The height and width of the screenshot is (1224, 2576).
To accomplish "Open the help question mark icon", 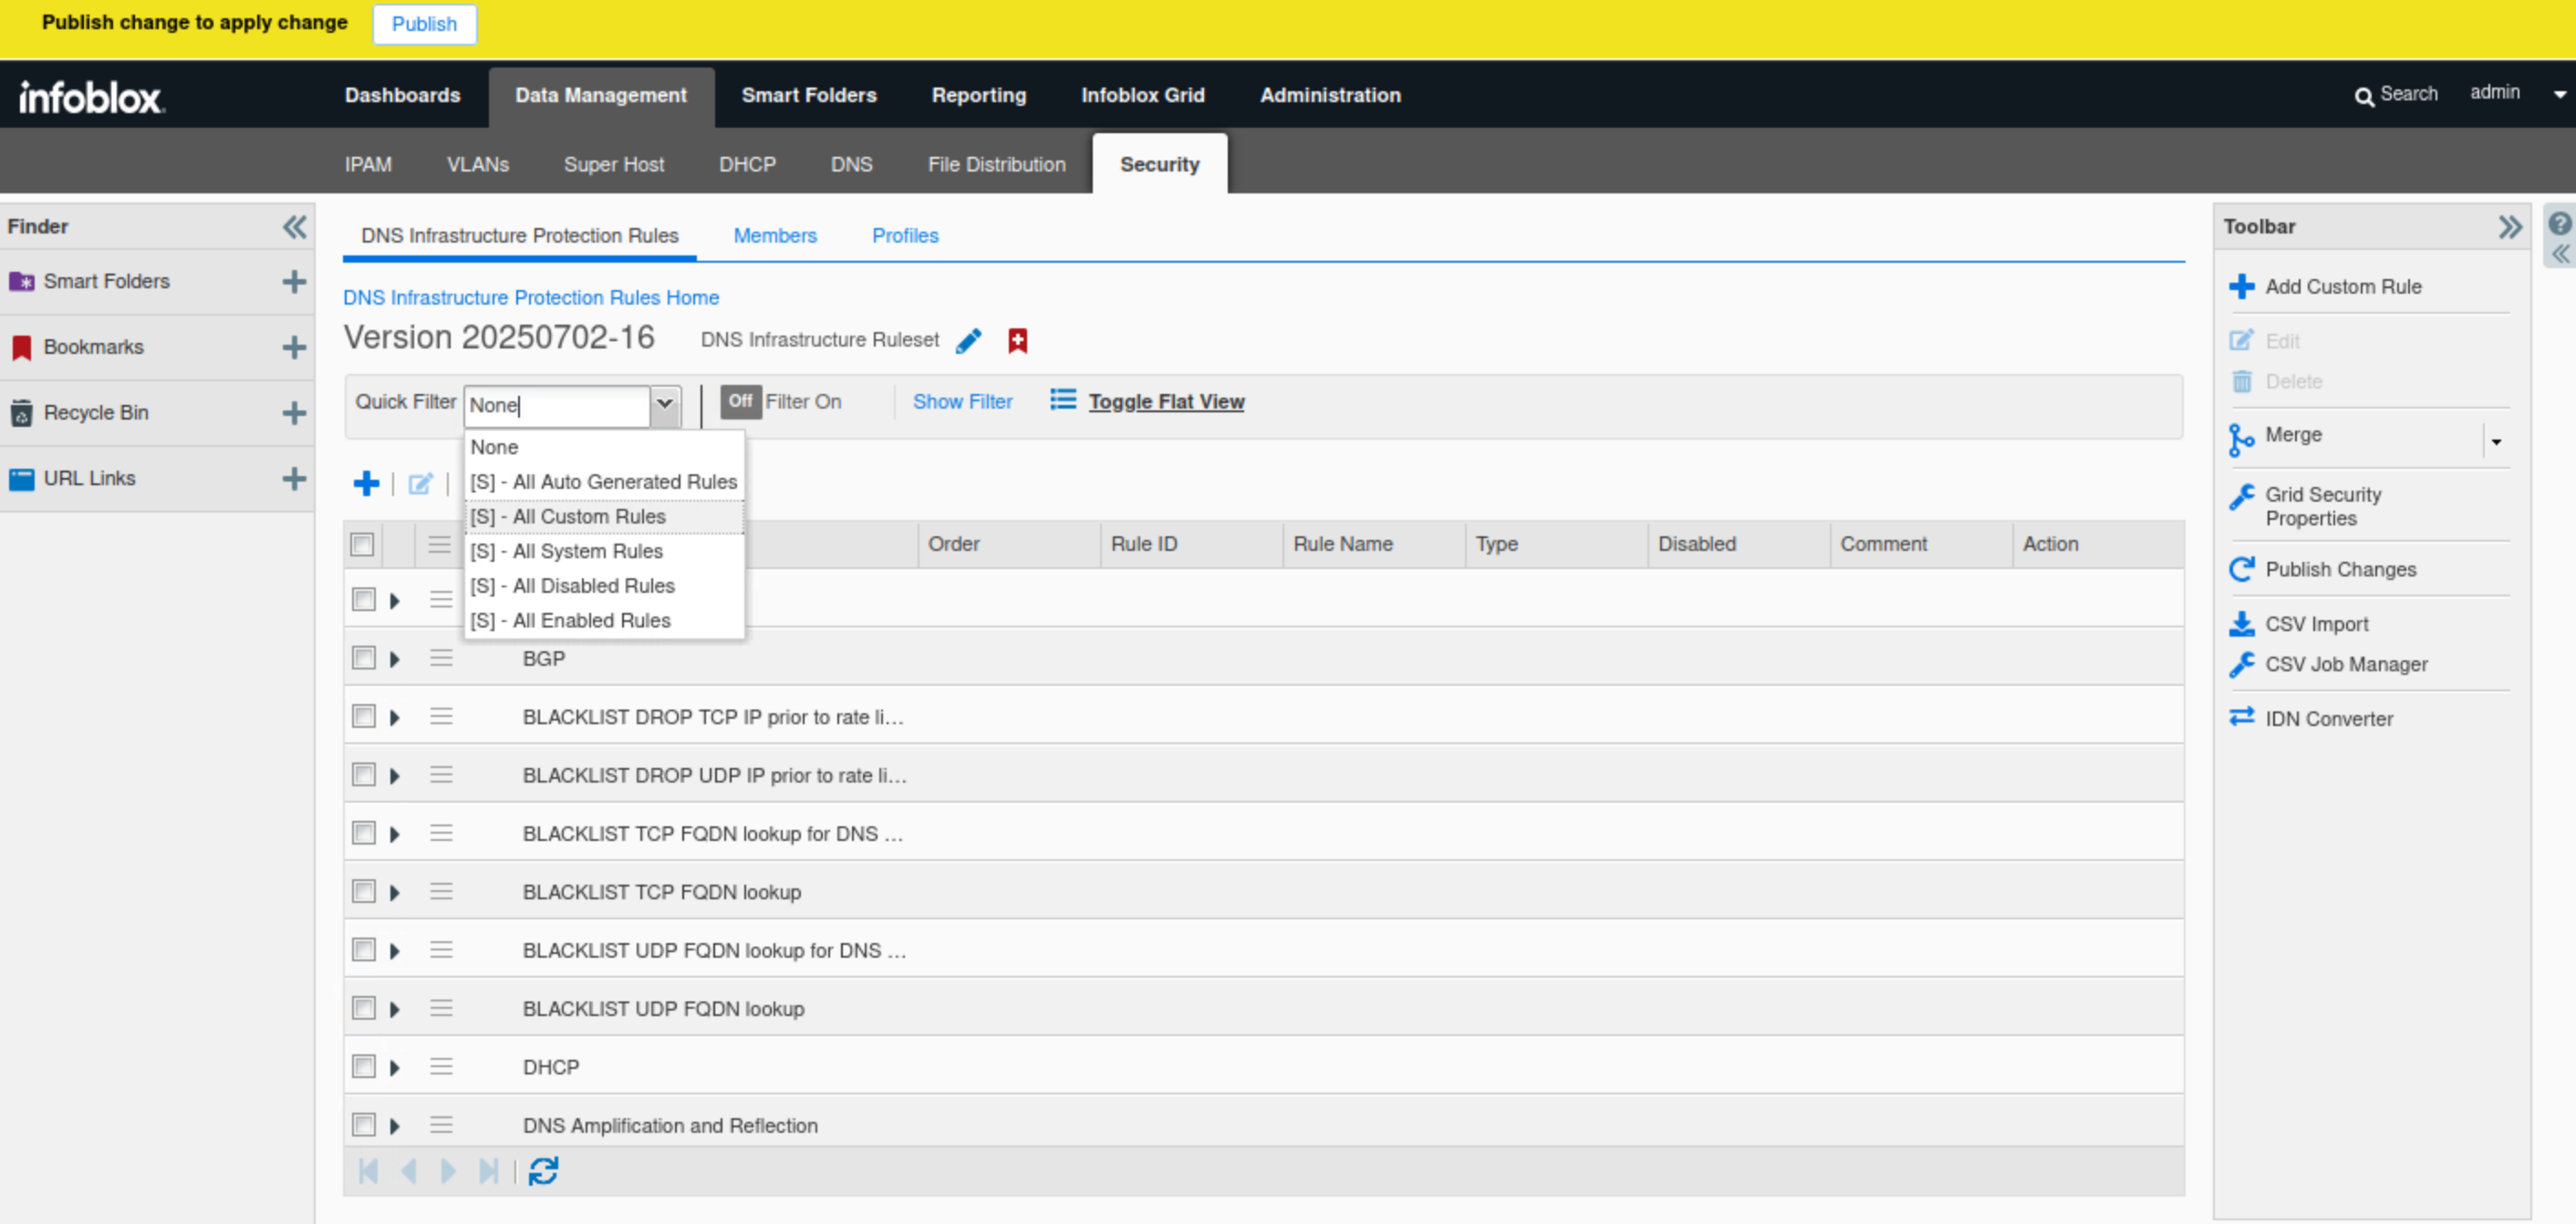I will point(2560,223).
